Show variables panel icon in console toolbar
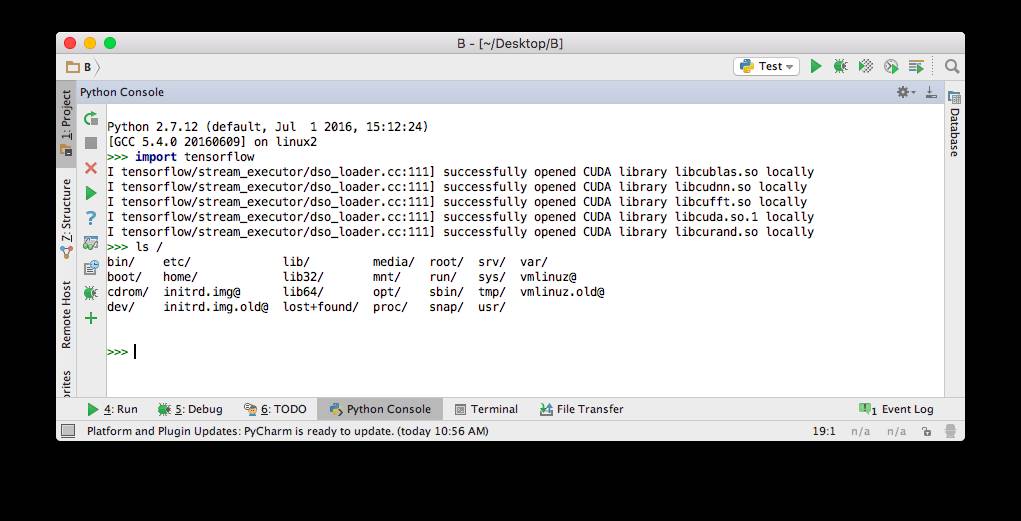This screenshot has height=521, width=1021. (91, 243)
